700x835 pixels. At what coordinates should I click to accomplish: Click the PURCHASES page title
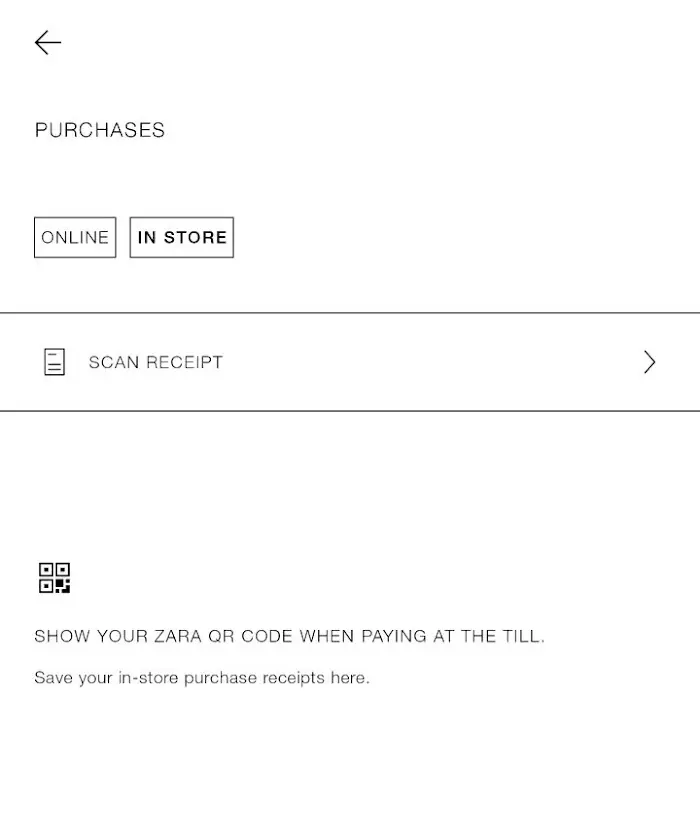coord(100,130)
